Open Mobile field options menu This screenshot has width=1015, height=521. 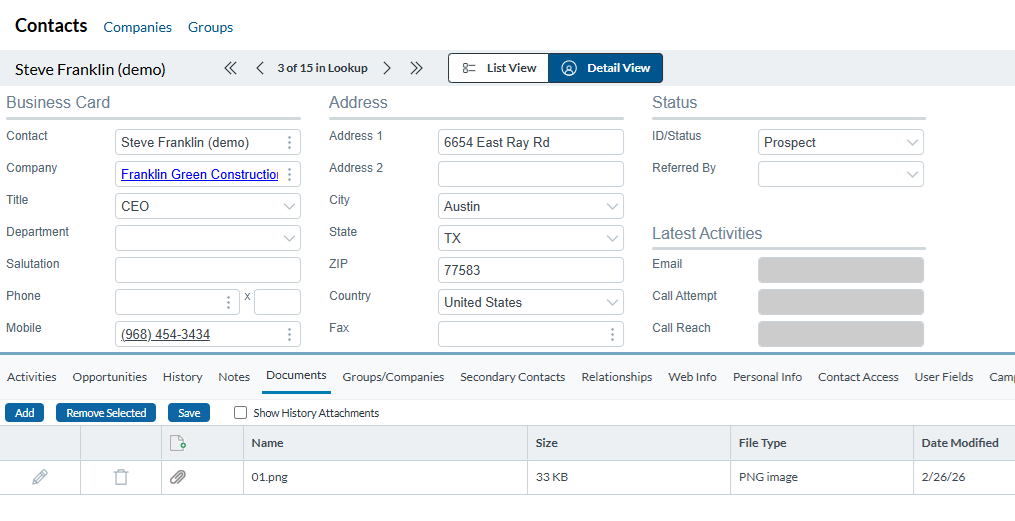(289, 334)
